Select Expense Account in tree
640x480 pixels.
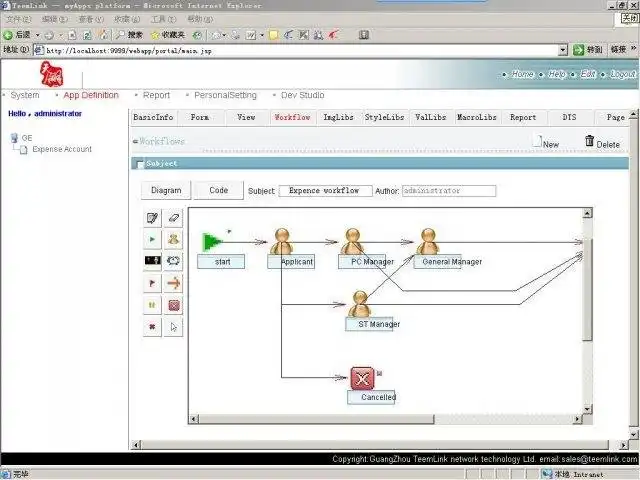click(62, 149)
